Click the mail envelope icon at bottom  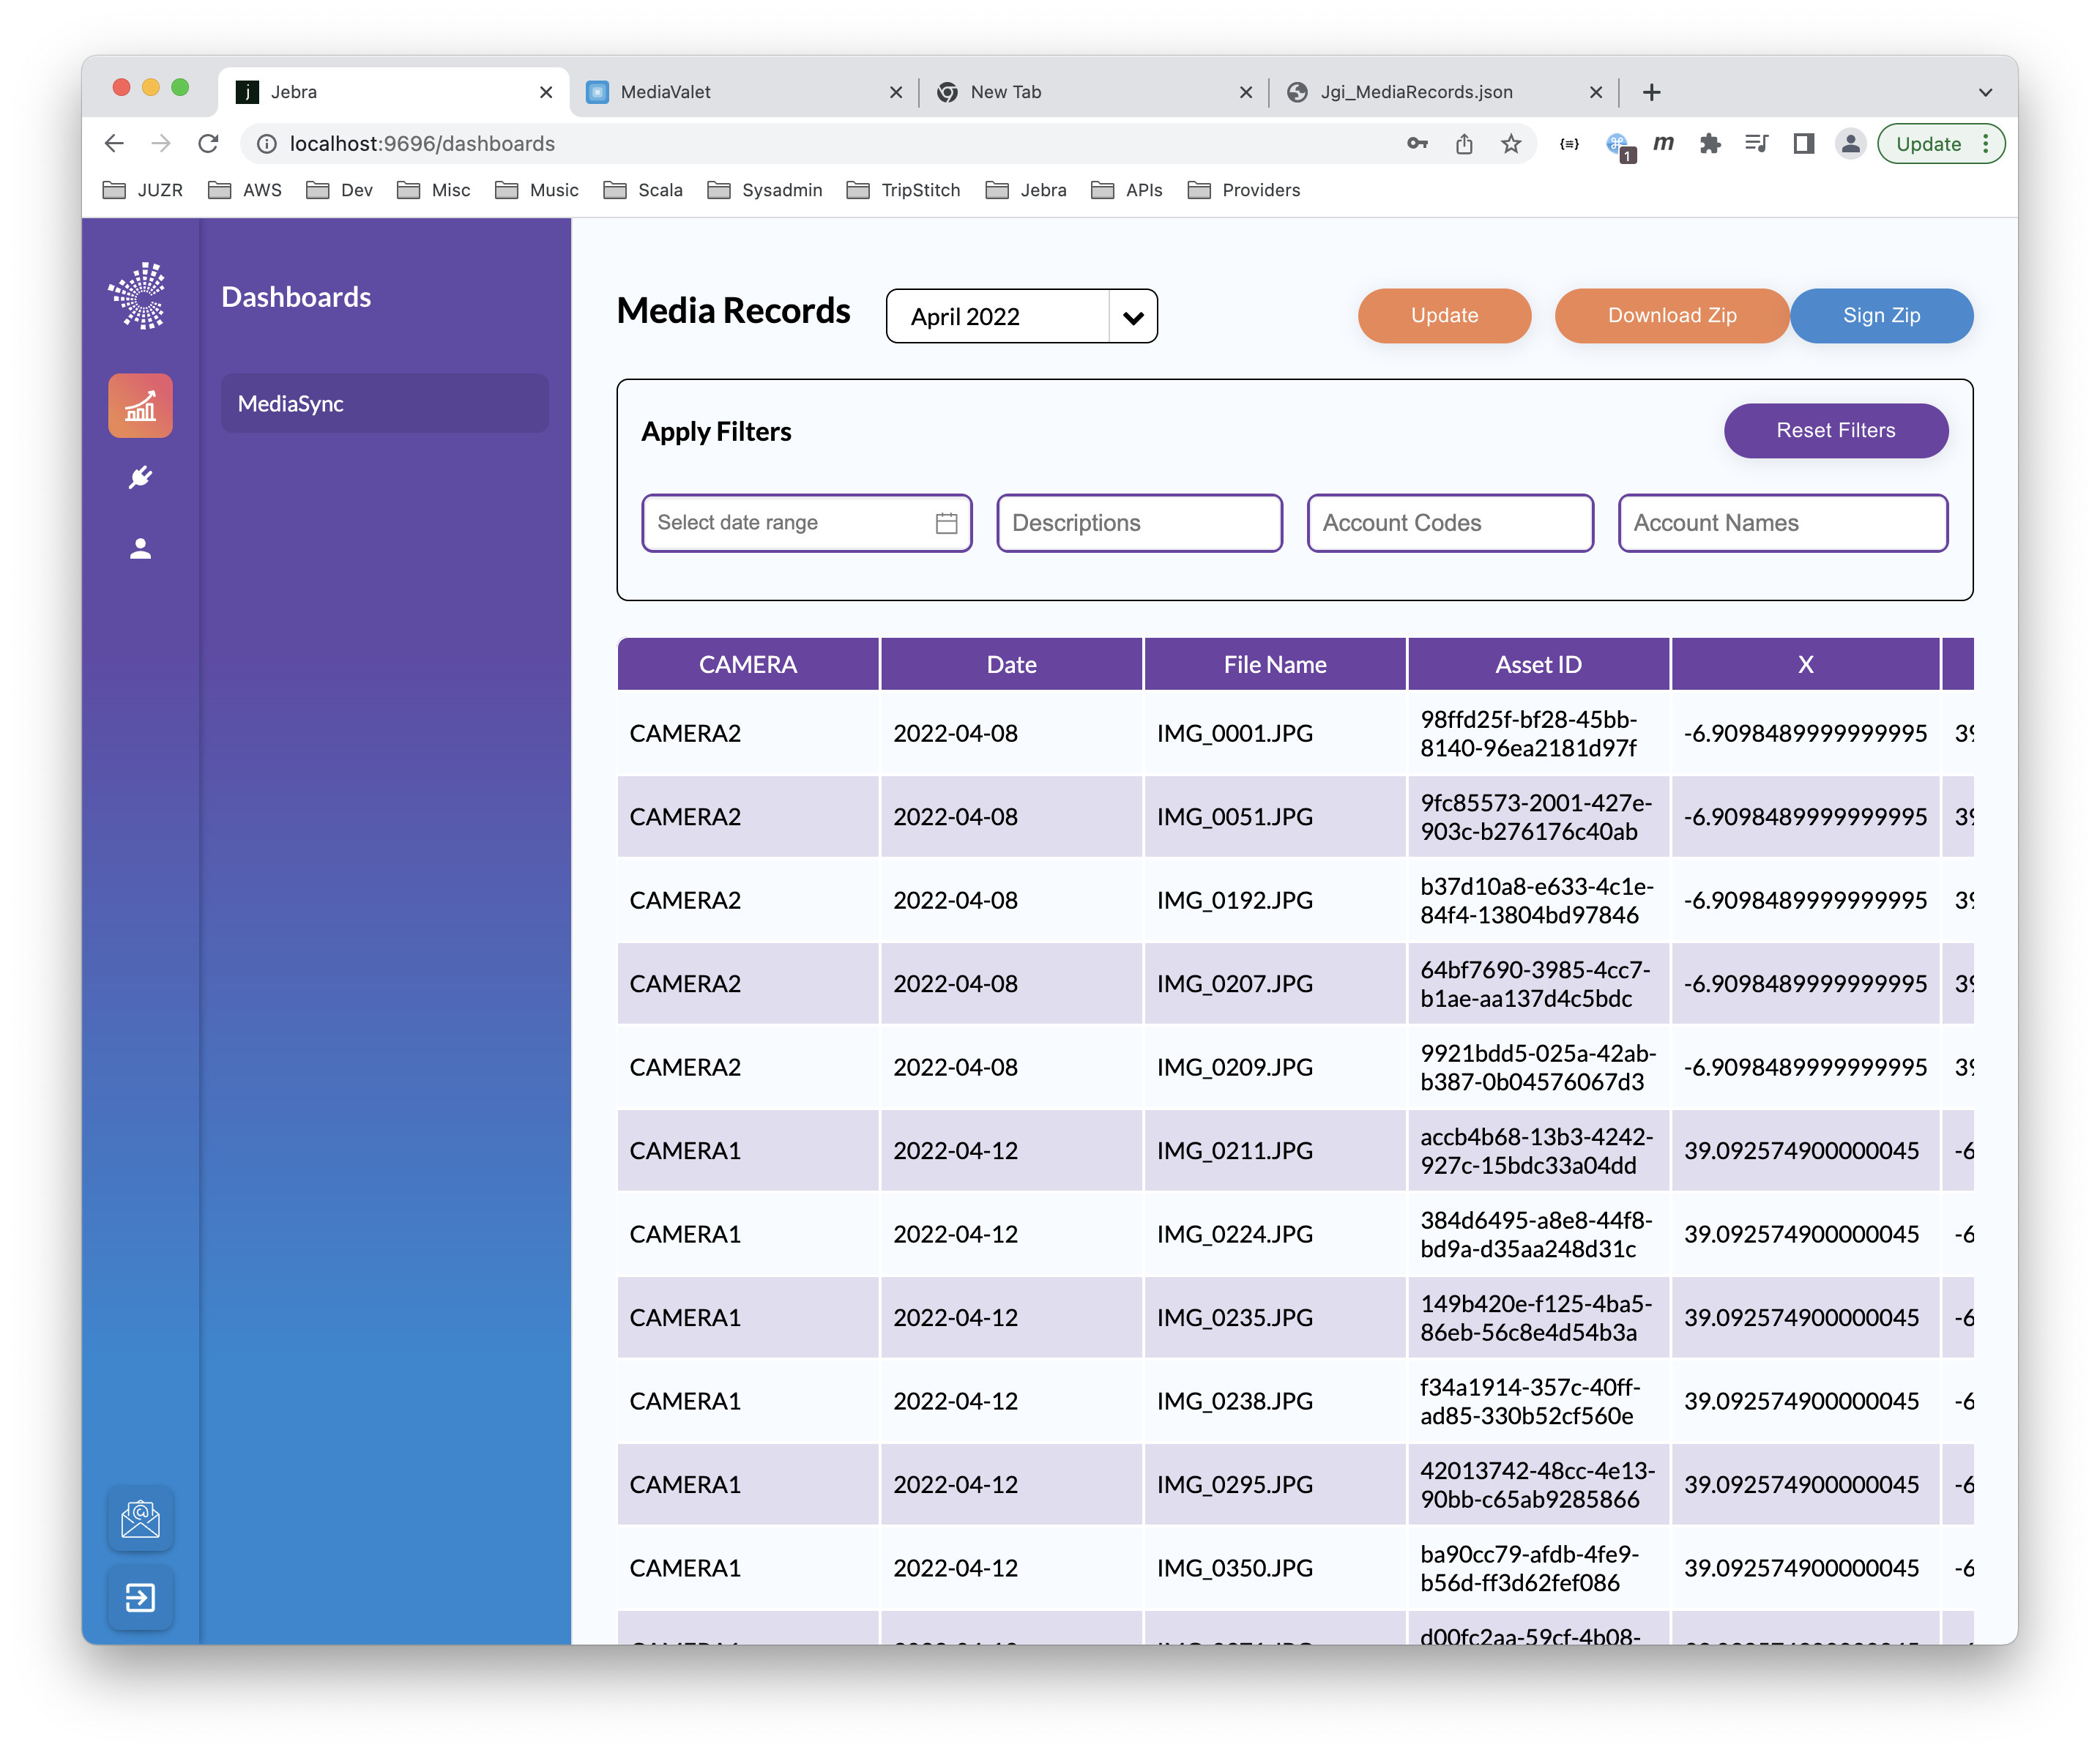tap(140, 1519)
